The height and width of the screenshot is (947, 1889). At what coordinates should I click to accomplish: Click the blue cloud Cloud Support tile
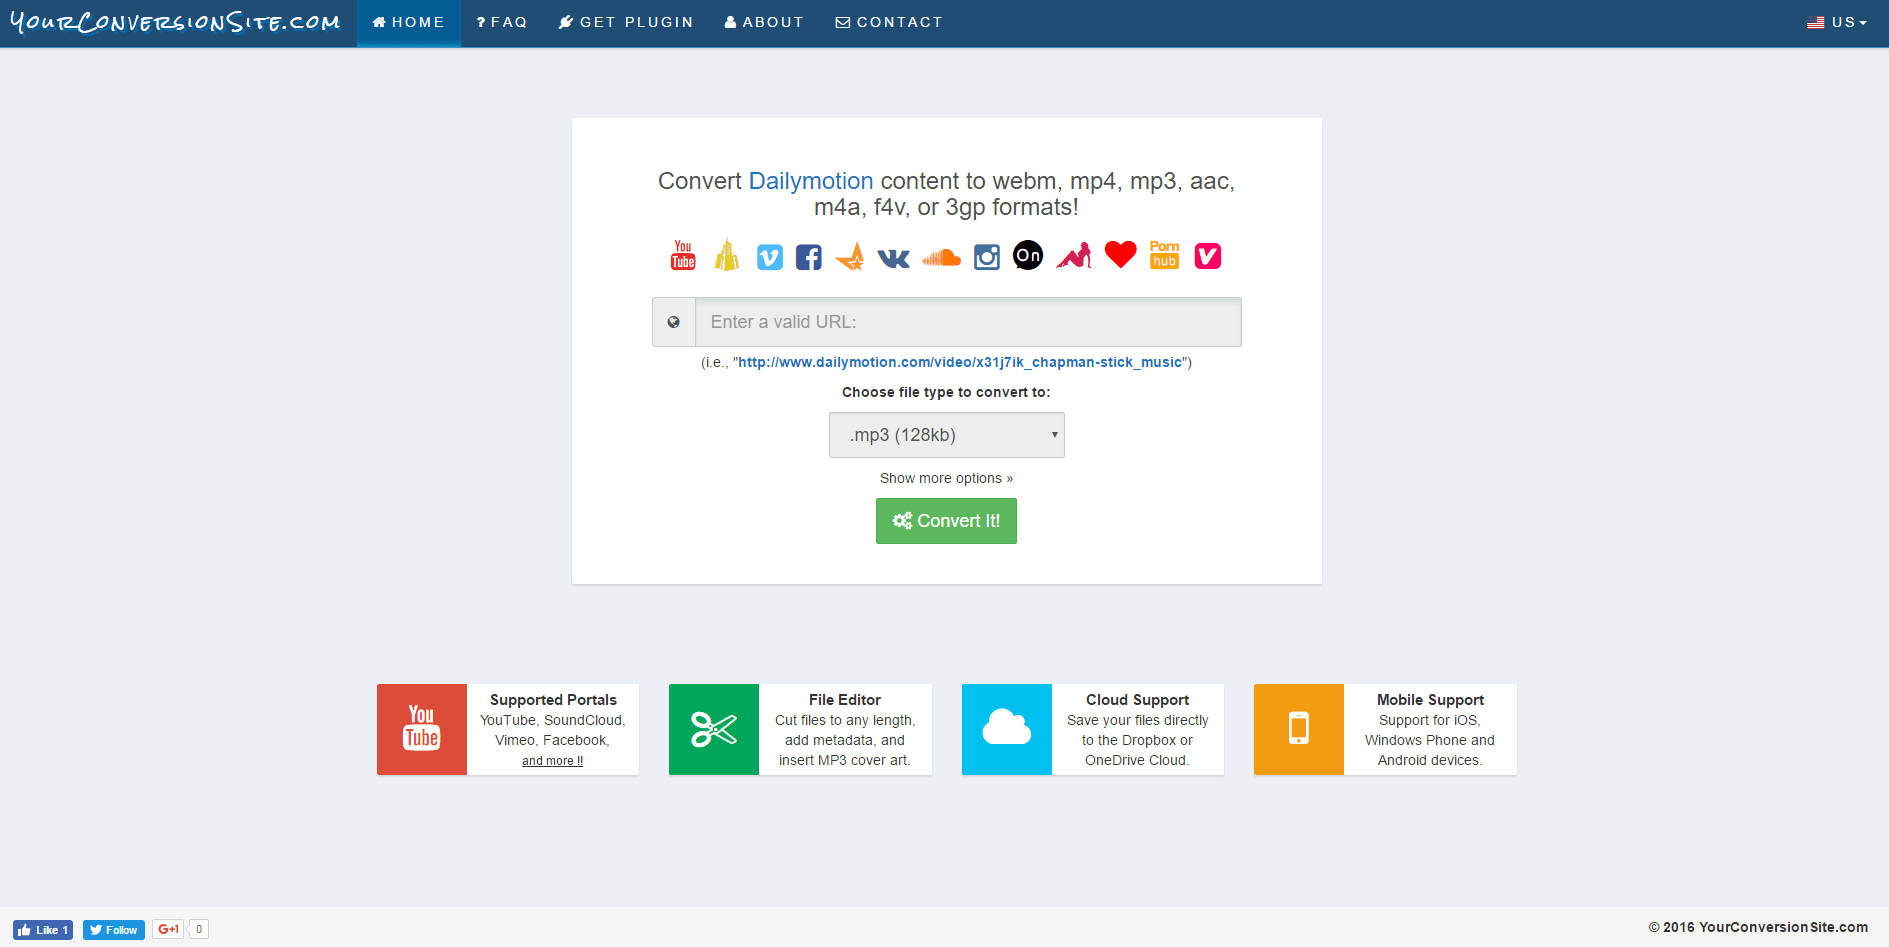pos(1007,729)
